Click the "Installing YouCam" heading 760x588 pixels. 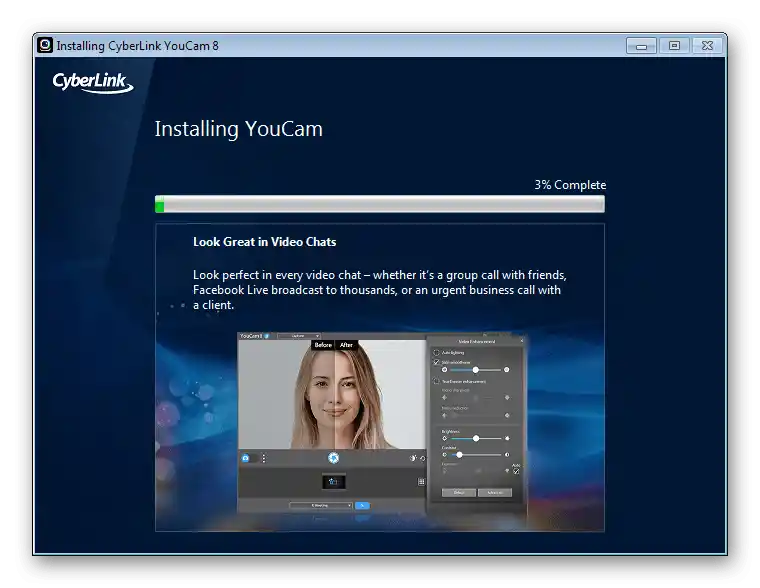click(x=238, y=129)
